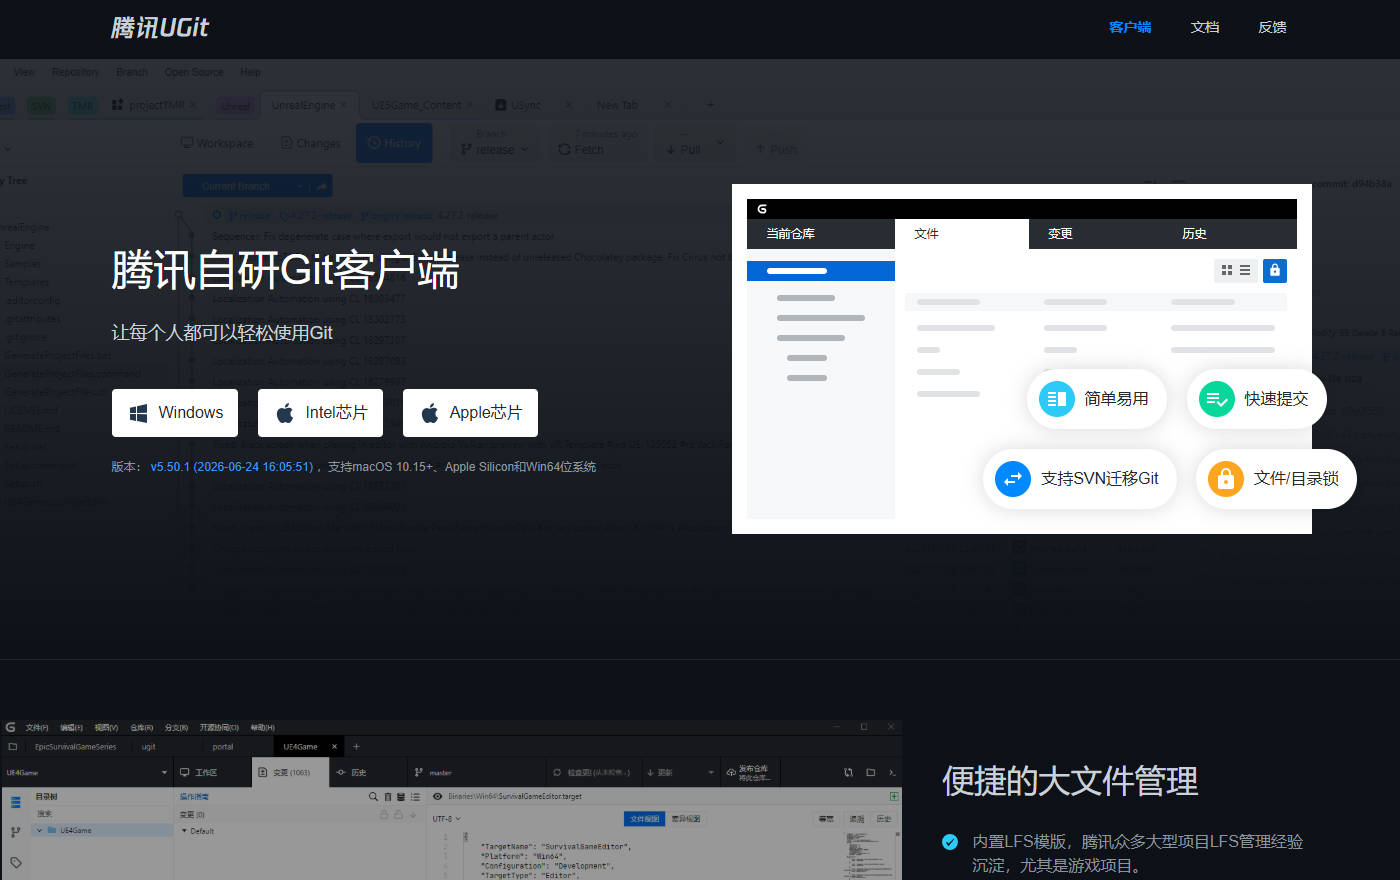Click the 快速提交 green checklist icon
Viewport: 1400px width, 880px height.
point(1217,399)
